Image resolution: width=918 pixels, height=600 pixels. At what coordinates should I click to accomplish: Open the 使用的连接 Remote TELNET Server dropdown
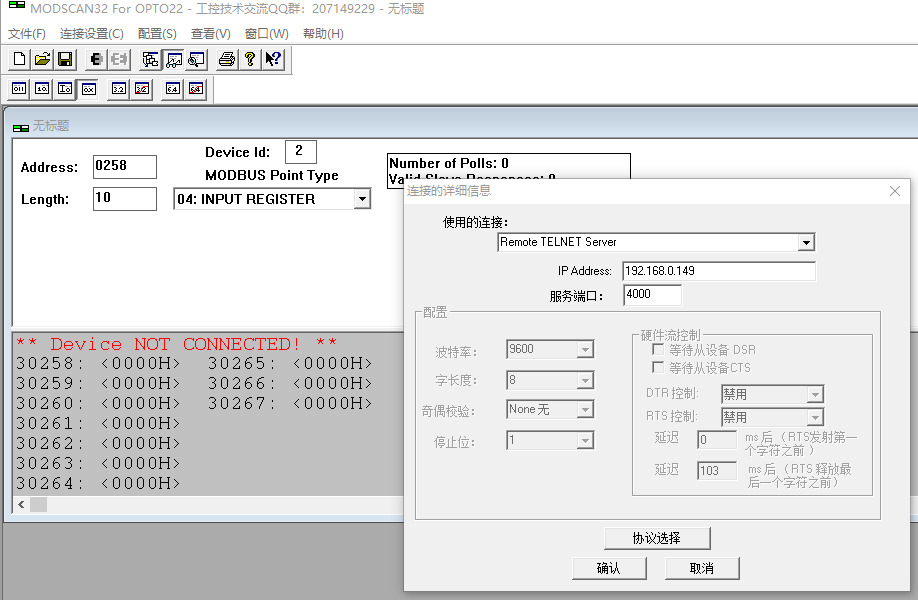tap(806, 242)
